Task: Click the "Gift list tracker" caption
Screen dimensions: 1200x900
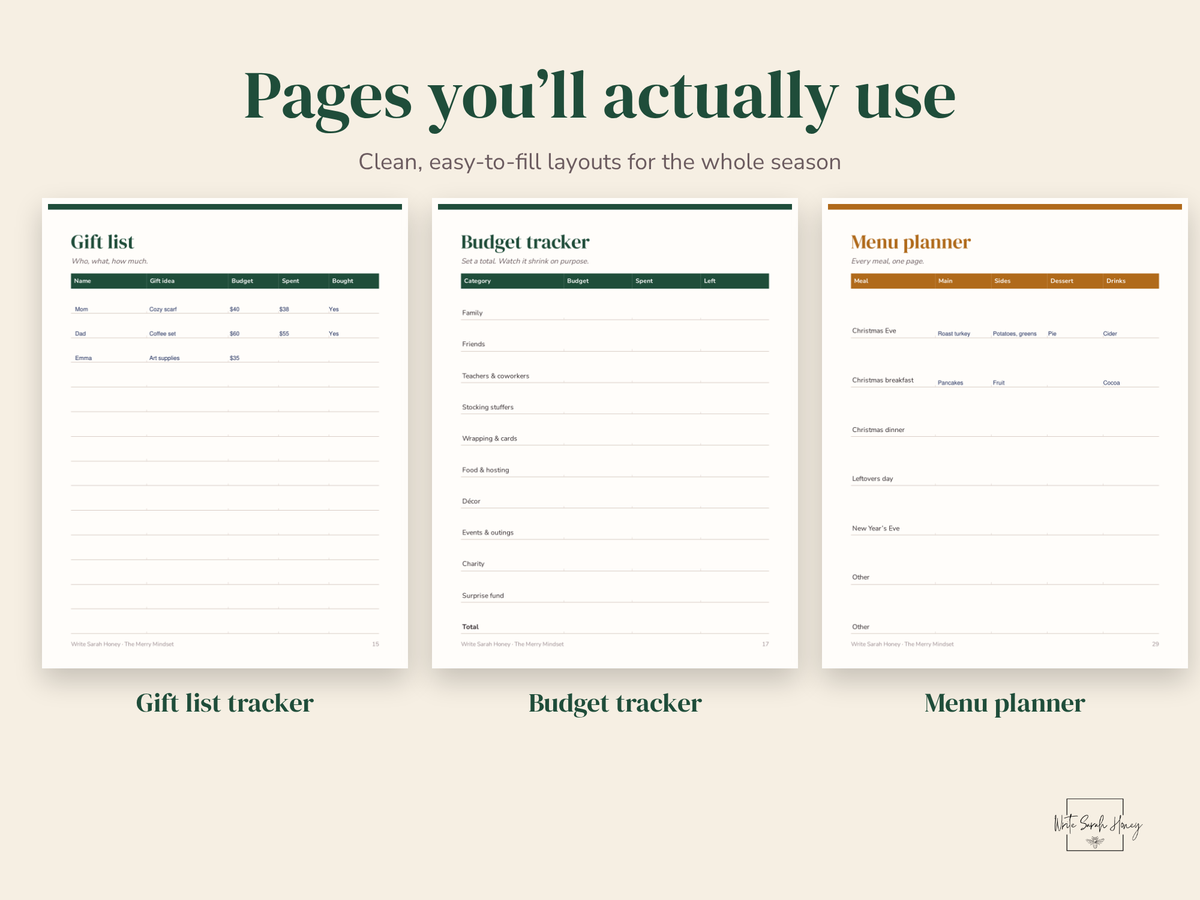Action: pos(225,703)
